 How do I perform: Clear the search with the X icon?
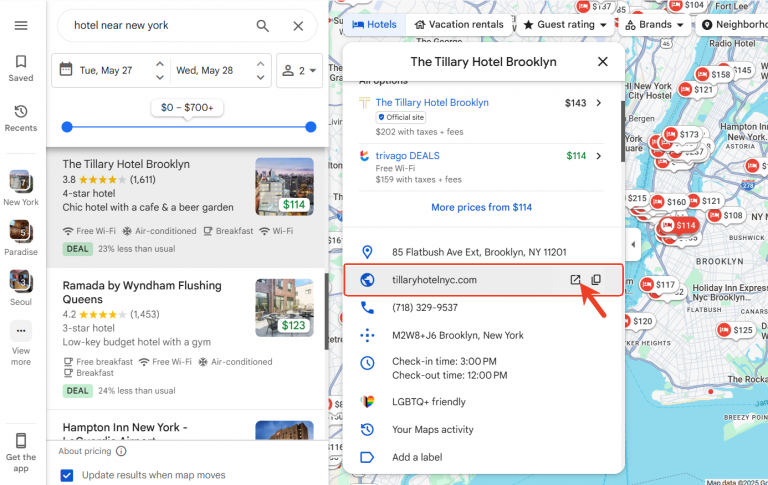click(298, 26)
